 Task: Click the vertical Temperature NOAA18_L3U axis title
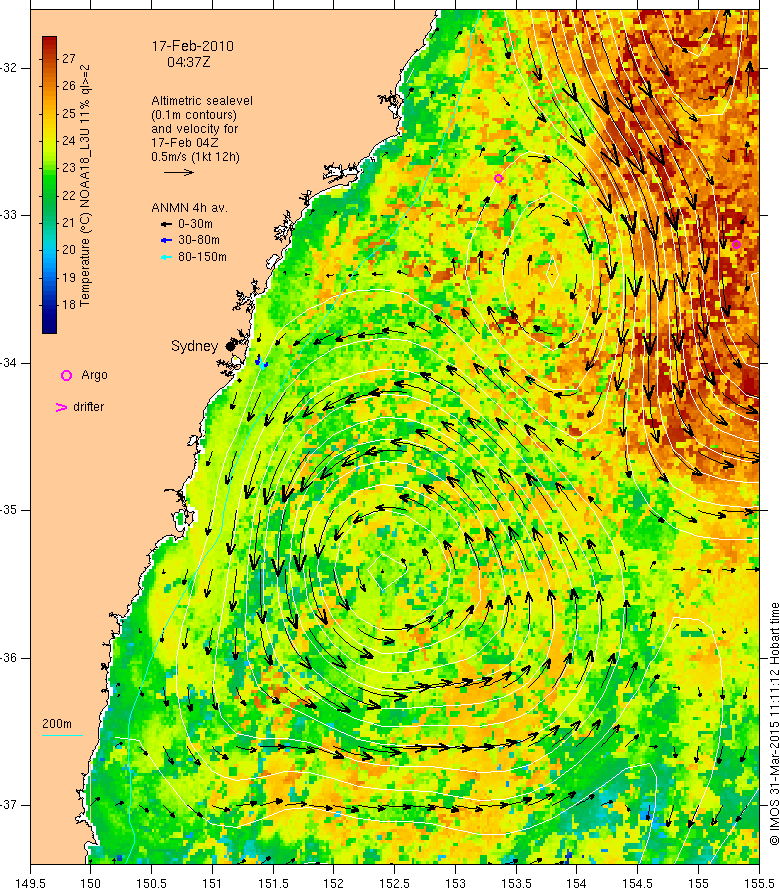coord(85,185)
